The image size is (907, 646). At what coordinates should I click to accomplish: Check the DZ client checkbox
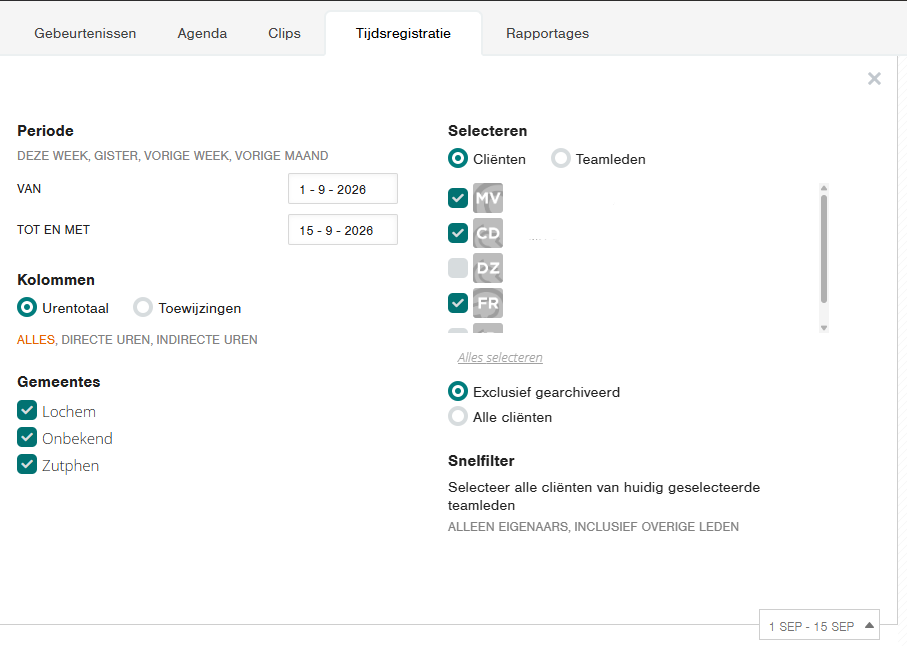tap(458, 268)
